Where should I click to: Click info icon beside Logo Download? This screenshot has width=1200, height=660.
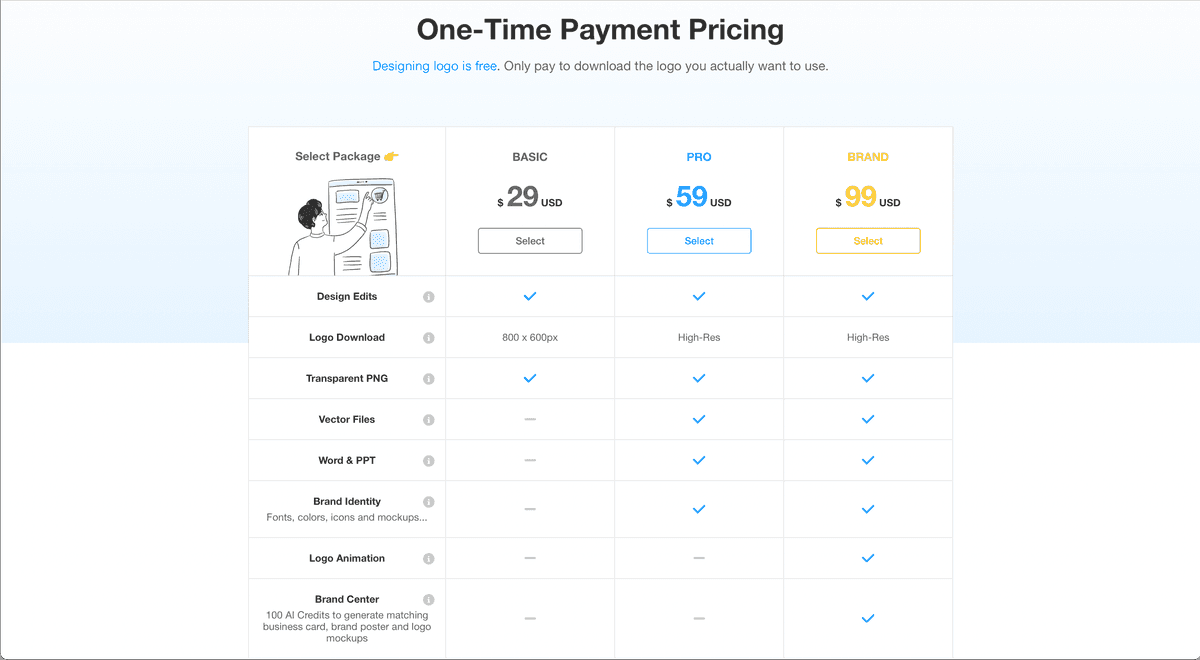point(429,338)
